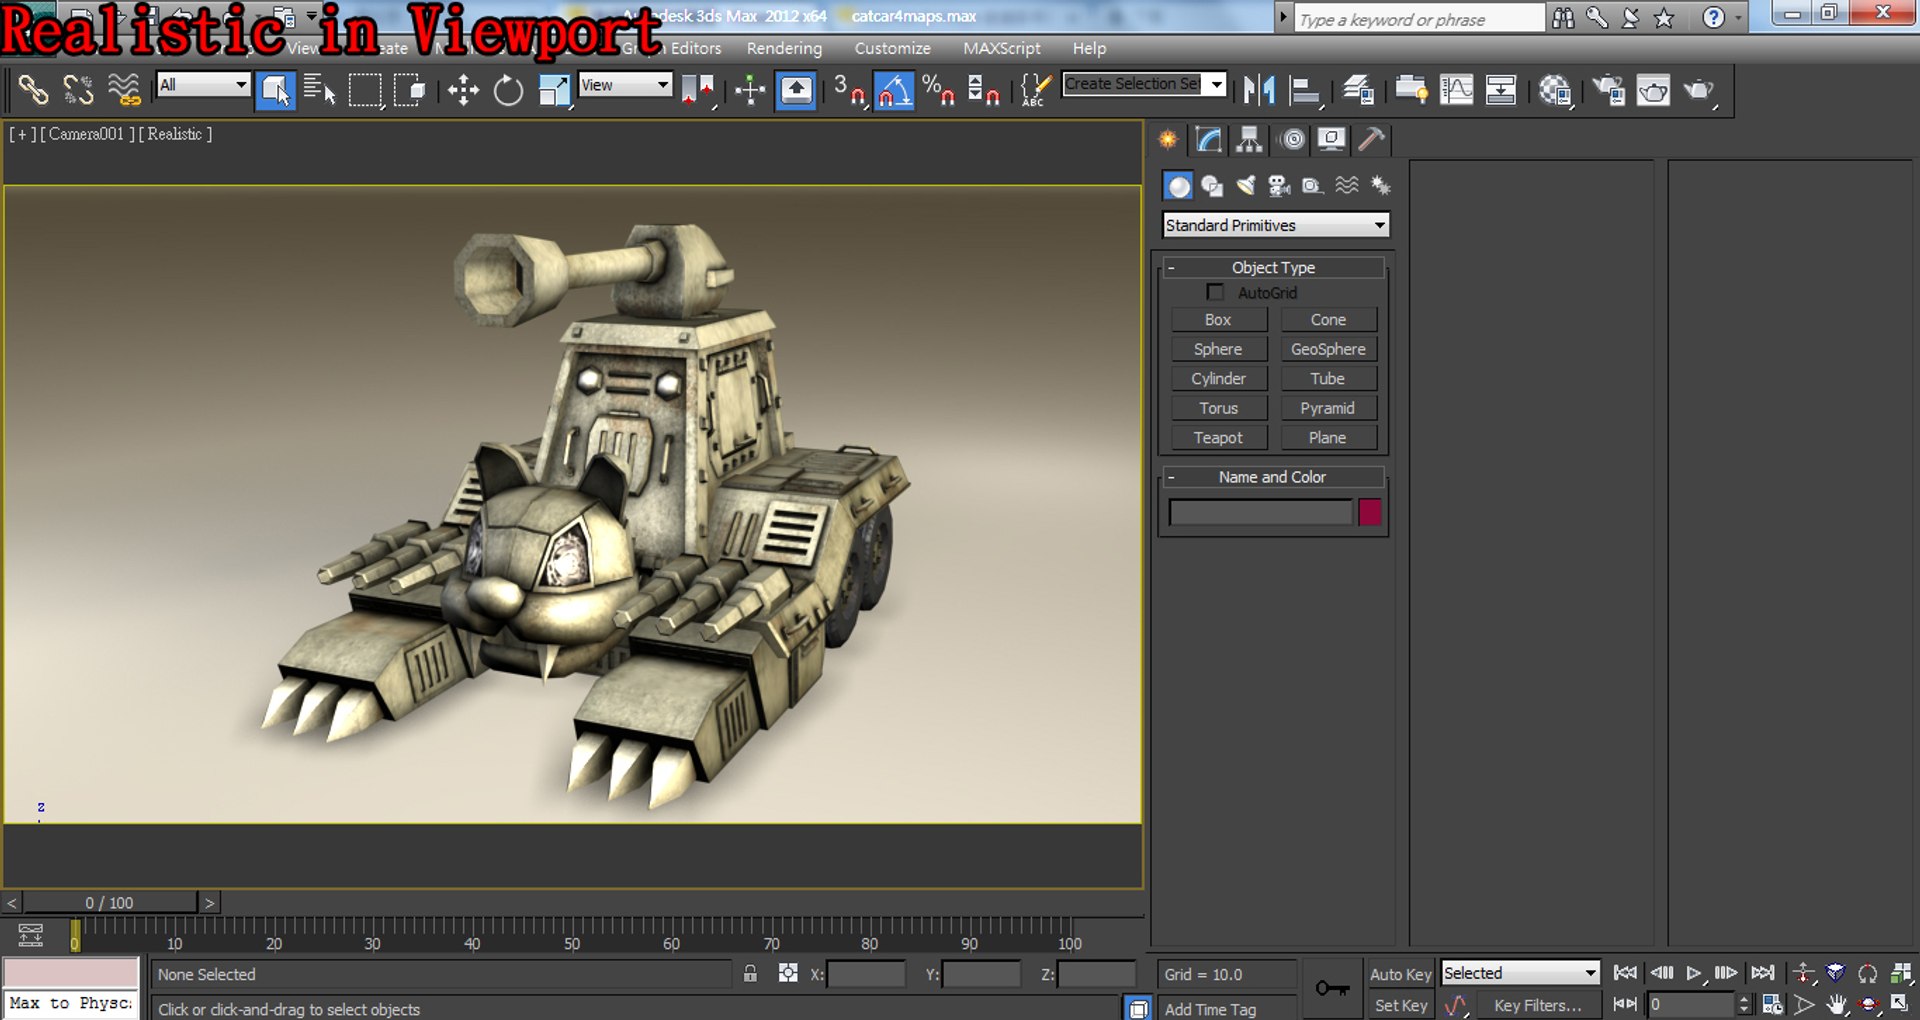
Task: Toggle the Percent Snap button
Action: click(938, 91)
